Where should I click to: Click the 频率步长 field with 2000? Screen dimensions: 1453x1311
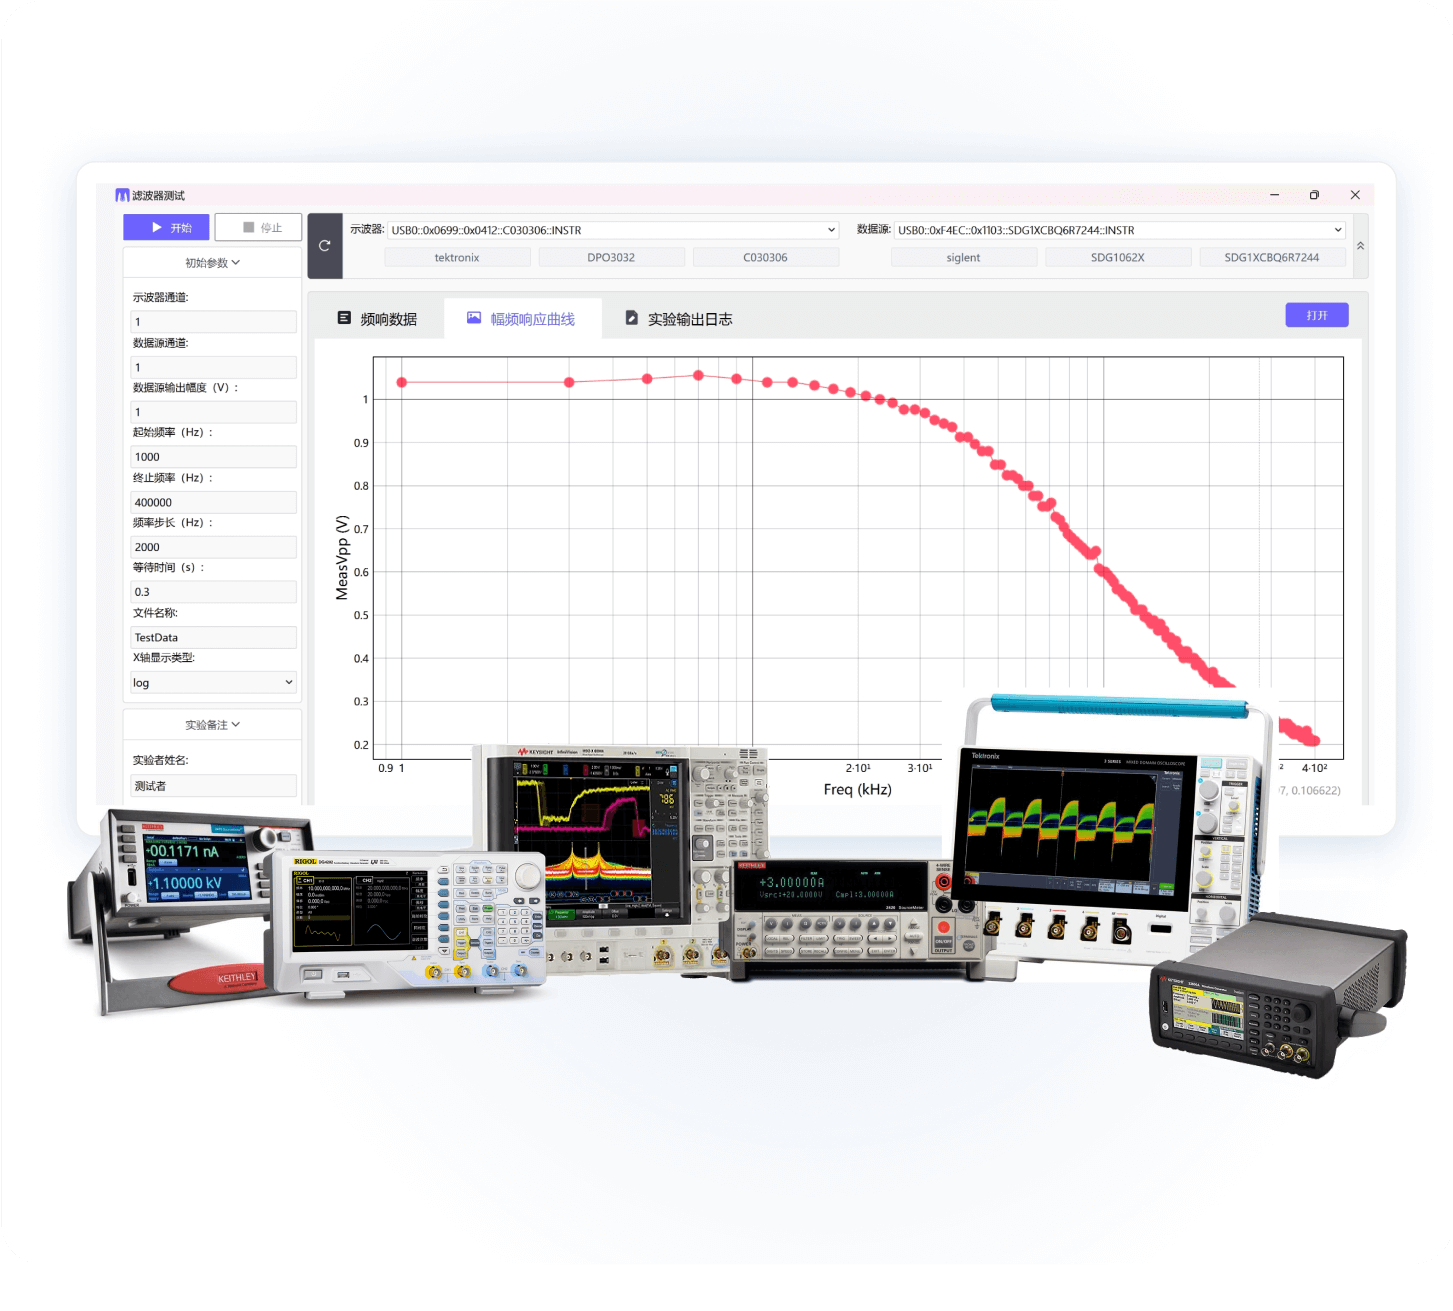coord(213,547)
